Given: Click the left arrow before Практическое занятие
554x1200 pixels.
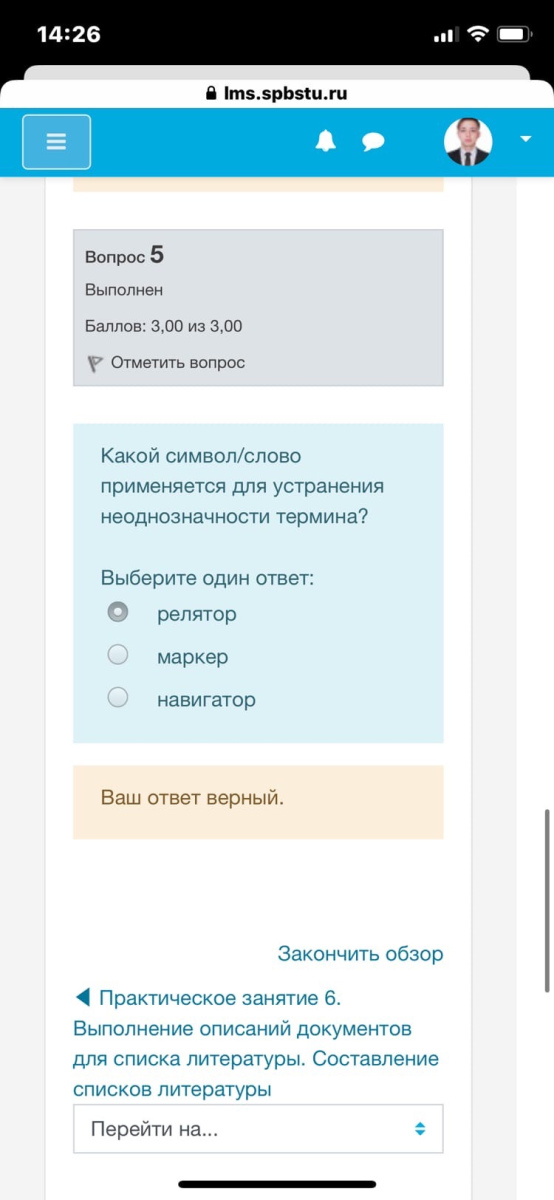Looking at the screenshot, I should [x=83, y=997].
